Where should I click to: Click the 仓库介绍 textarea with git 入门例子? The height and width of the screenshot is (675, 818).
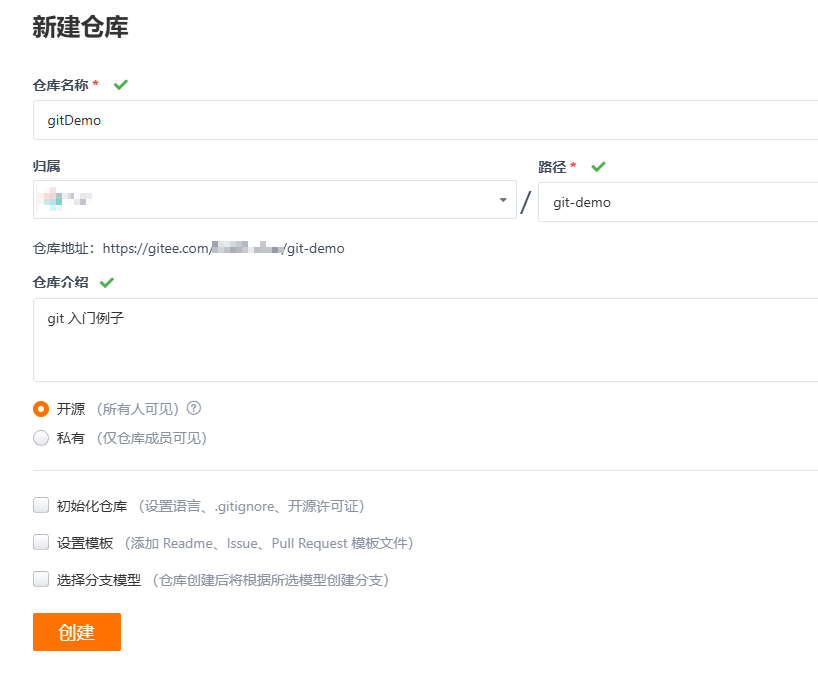pos(425,340)
